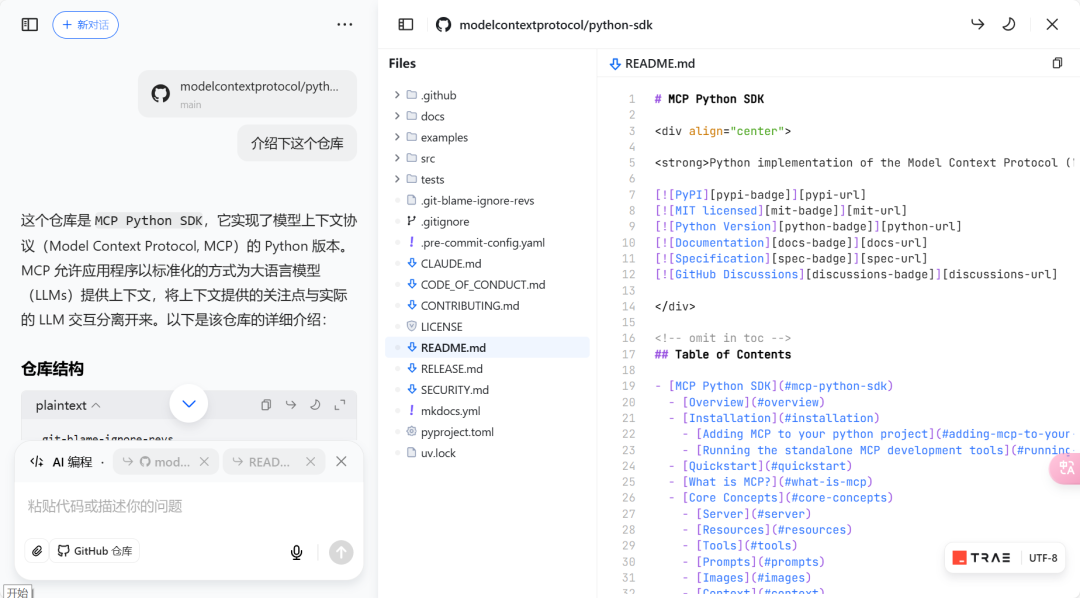The height and width of the screenshot is (598, 1080).
Task: Remove the mod... repository context chip
Action: [x=204, y=462]
